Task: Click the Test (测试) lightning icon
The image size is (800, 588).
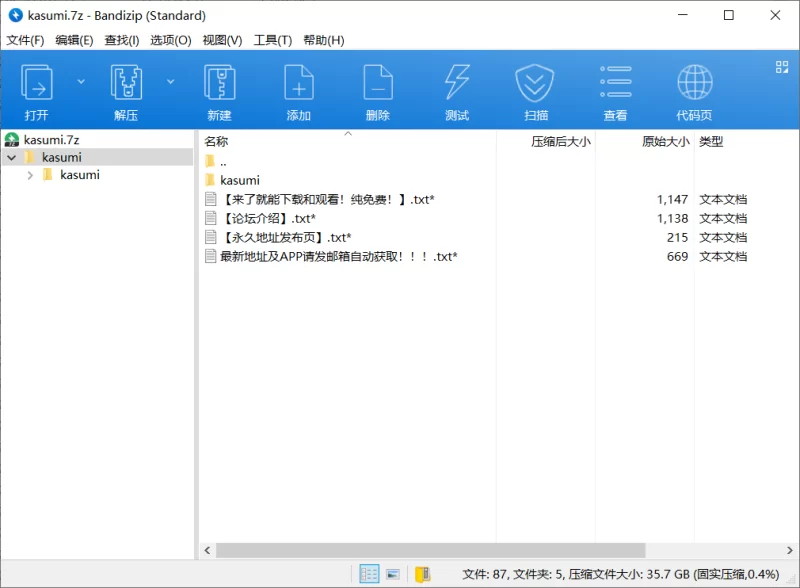Action: pos(457,82)
